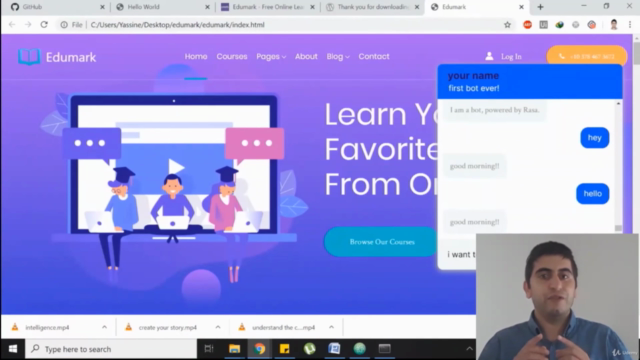Switch to the Hello World tab

(x=159, y=7)
